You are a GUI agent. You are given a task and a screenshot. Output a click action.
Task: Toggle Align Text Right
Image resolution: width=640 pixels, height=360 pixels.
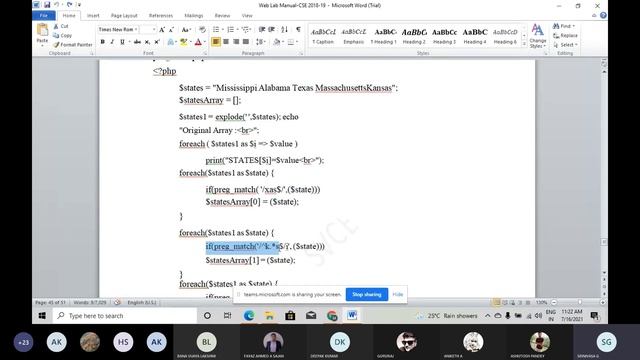(236, 42)
